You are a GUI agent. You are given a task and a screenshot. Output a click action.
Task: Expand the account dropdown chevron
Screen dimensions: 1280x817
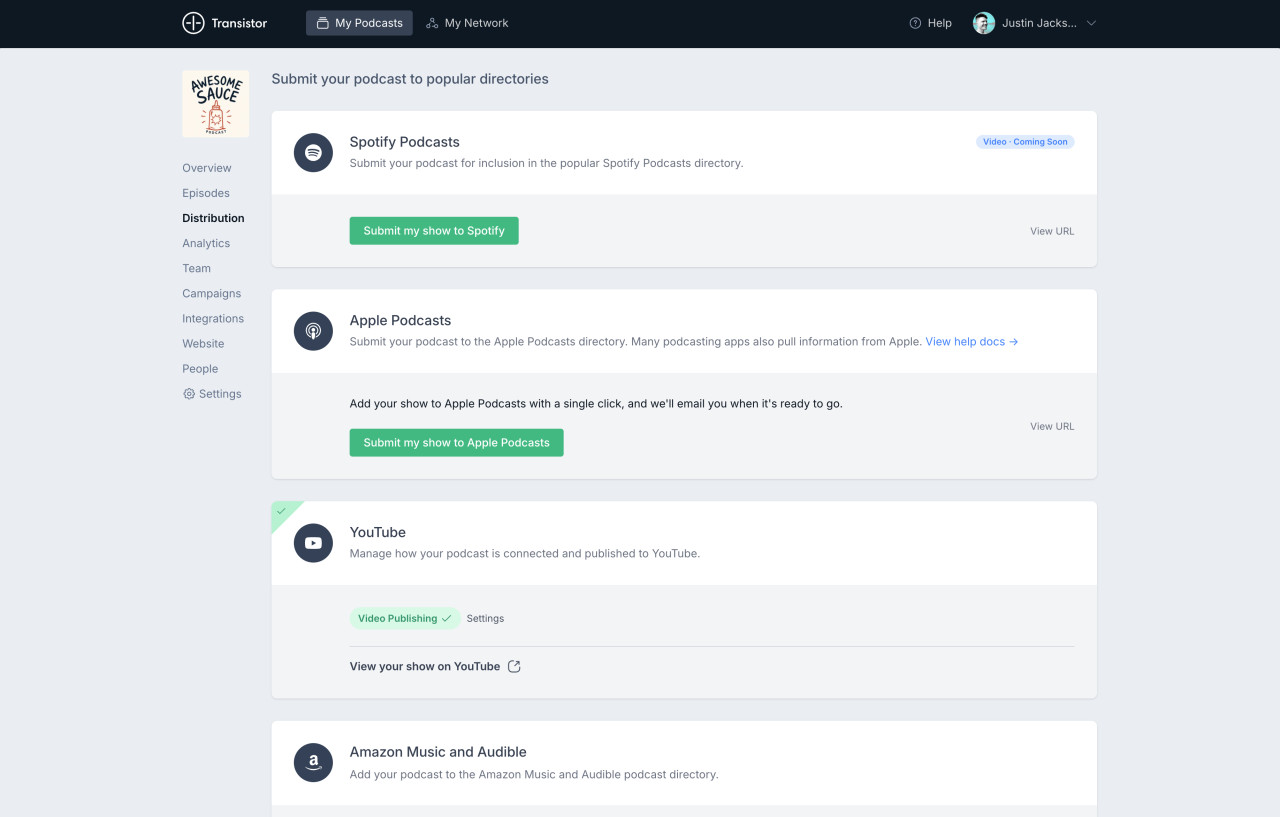pyautogui.click(x=1091, y=23)
